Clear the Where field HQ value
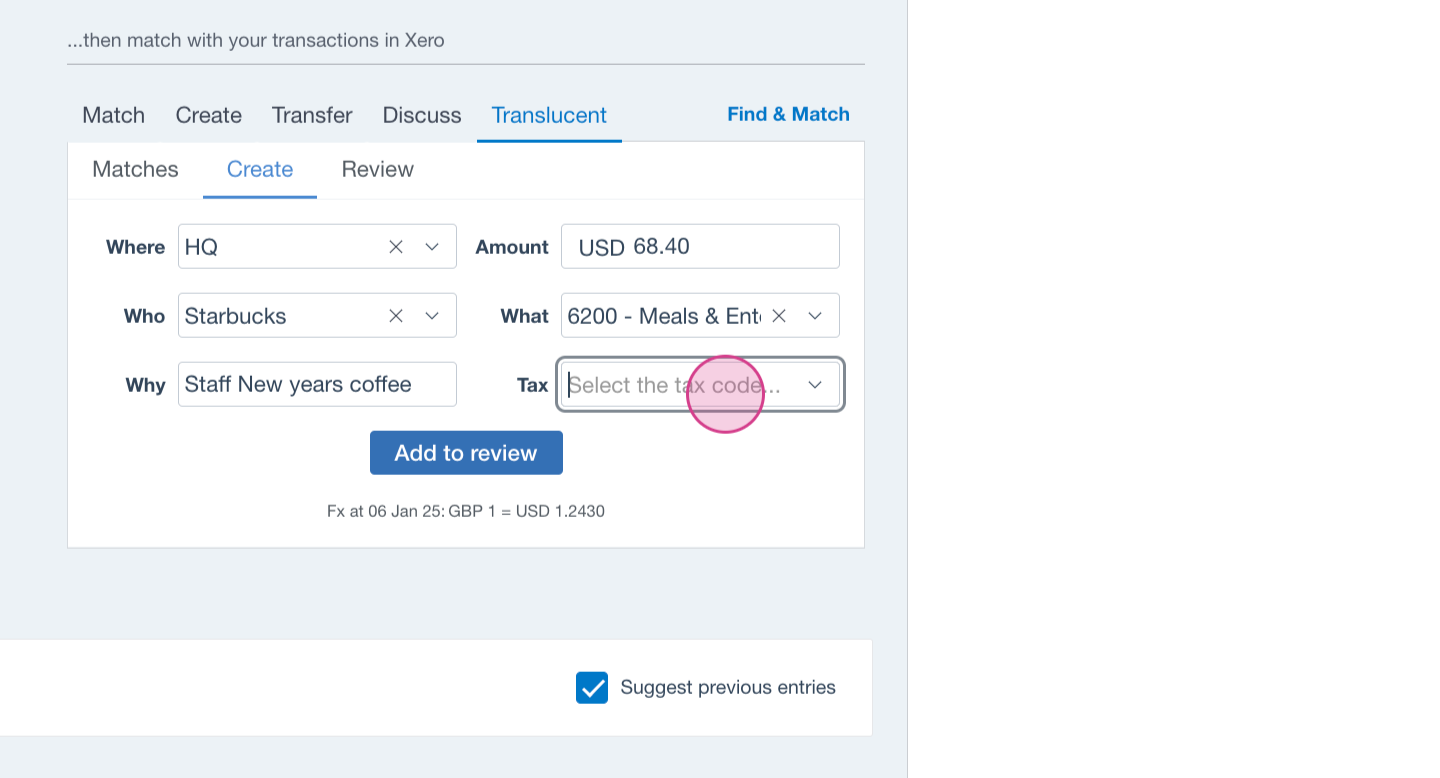This screenshot has width=1440, height=778. 396,247
